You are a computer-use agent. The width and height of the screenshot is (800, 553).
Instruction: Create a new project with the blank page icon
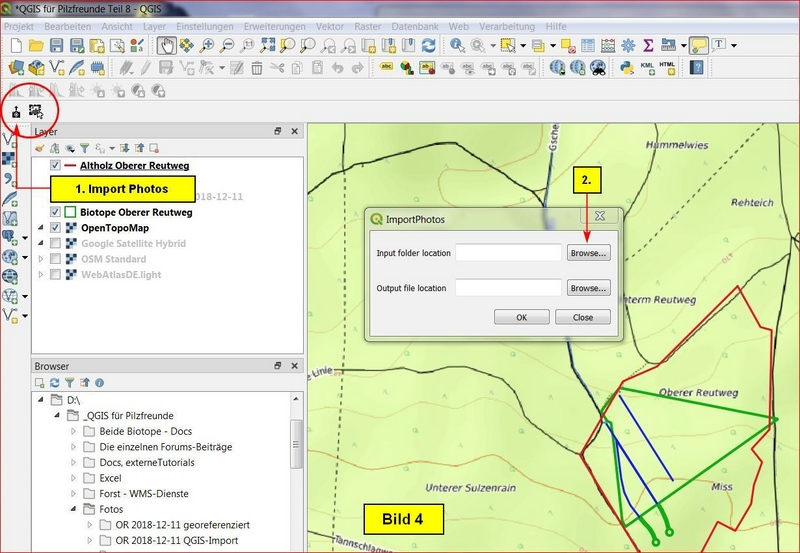tap(16, 45)
